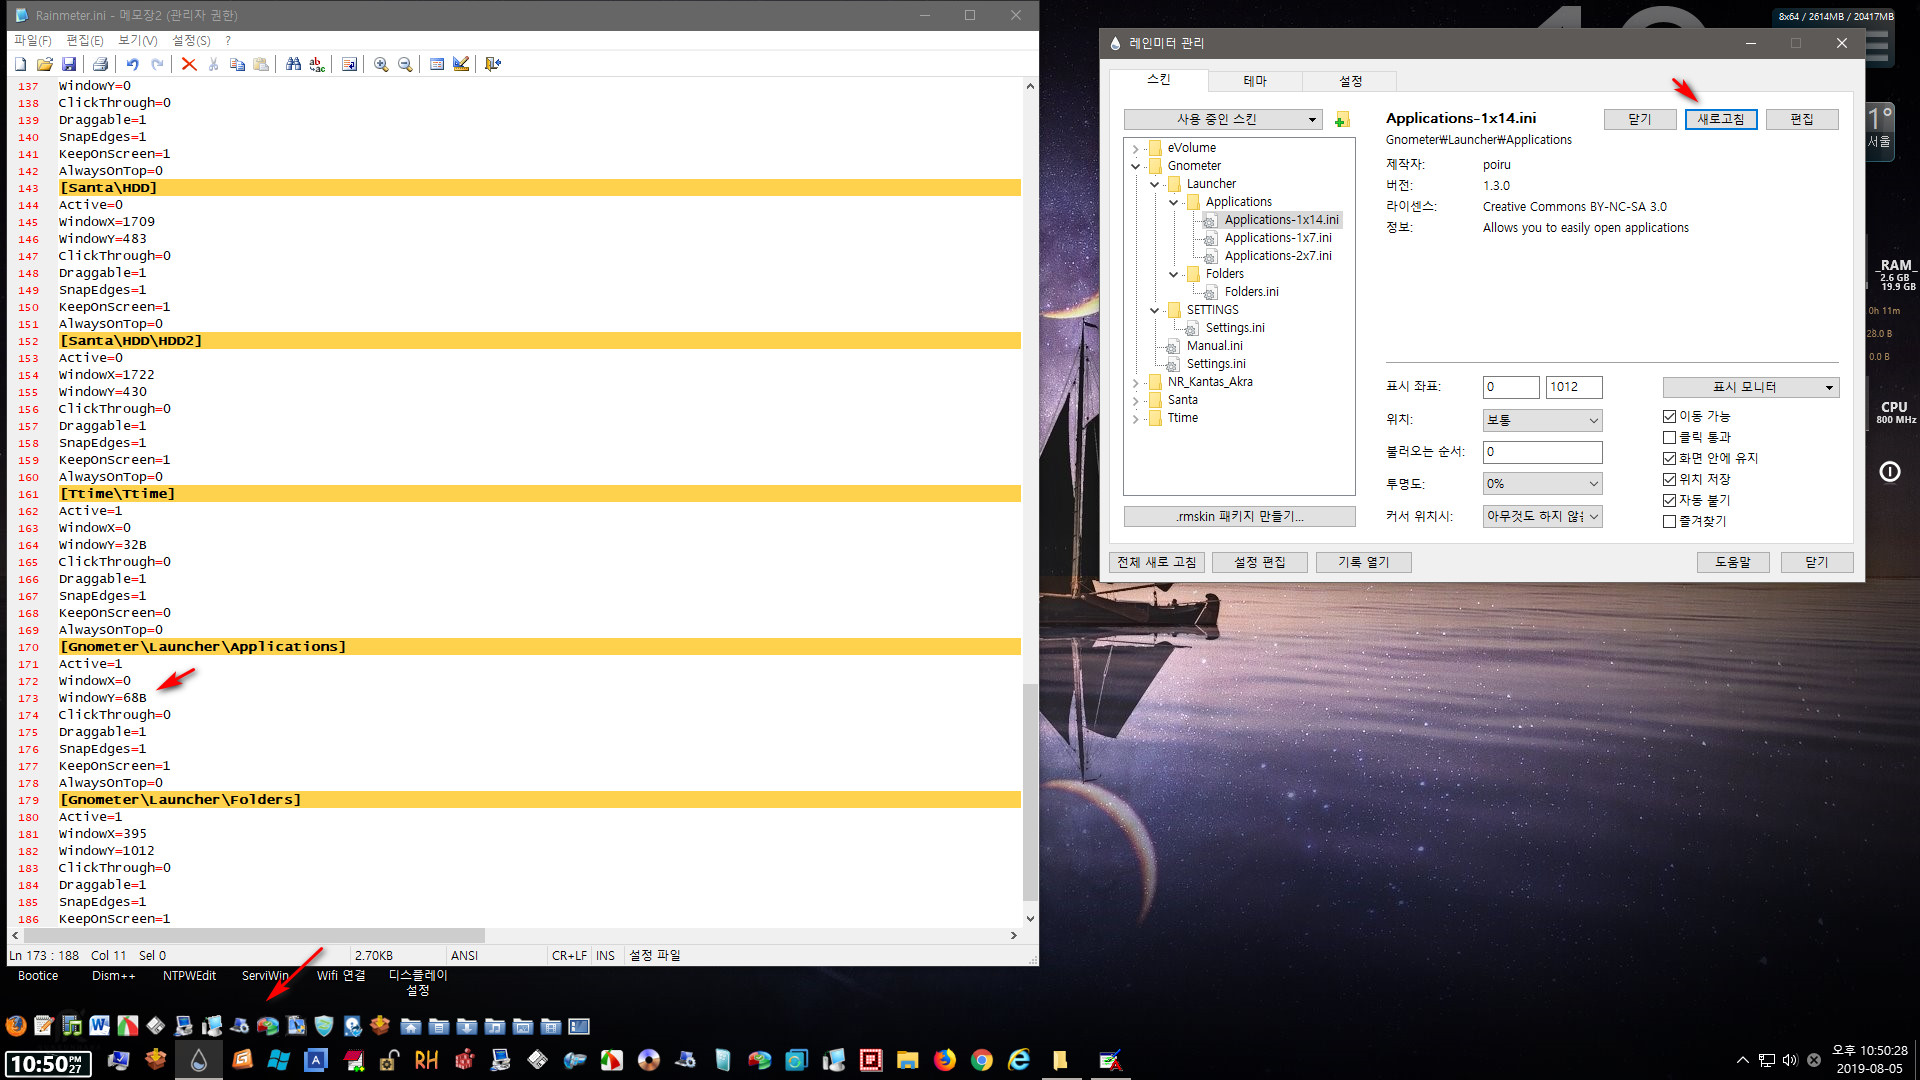Image resolution: width=1920 pixels, height=1080 pixels.
Task: Switch to the 설정 tab in Rainmeter manager
Action: coord(1350,81)
